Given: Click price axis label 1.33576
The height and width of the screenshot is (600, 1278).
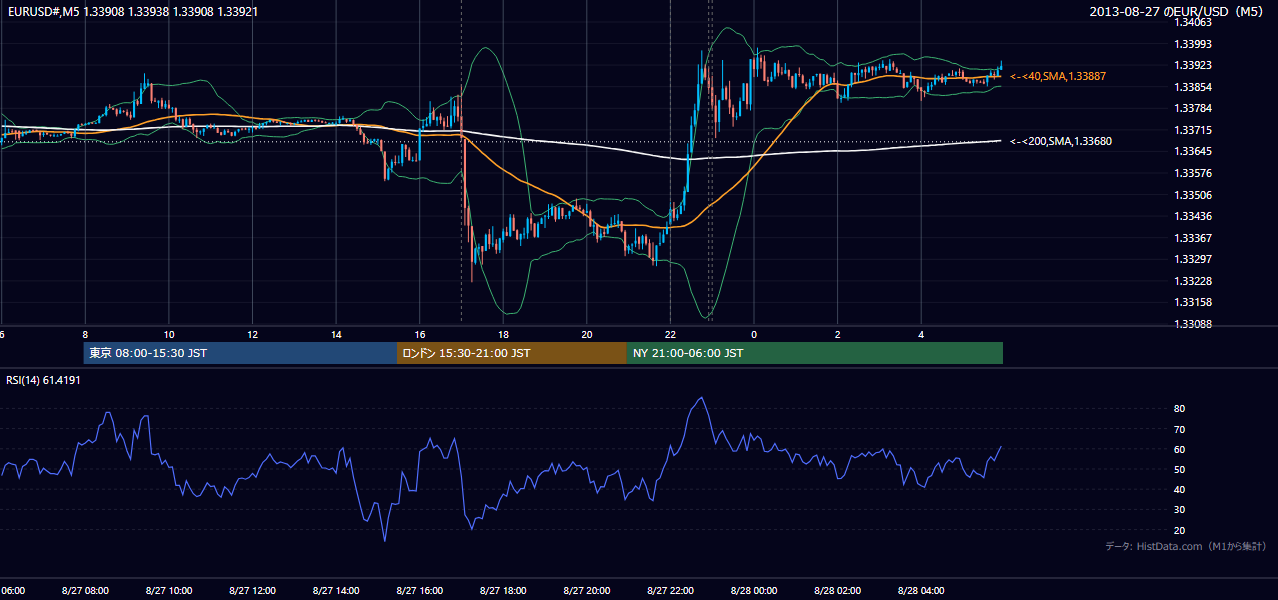Looking at the screenshot, I should point(1193,173).
